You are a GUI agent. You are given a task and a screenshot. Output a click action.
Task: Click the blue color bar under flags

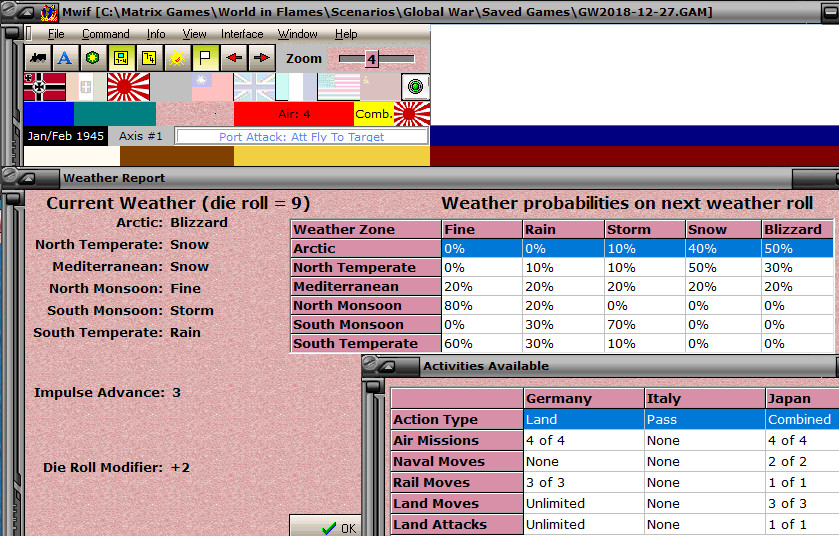click(49, 114)
